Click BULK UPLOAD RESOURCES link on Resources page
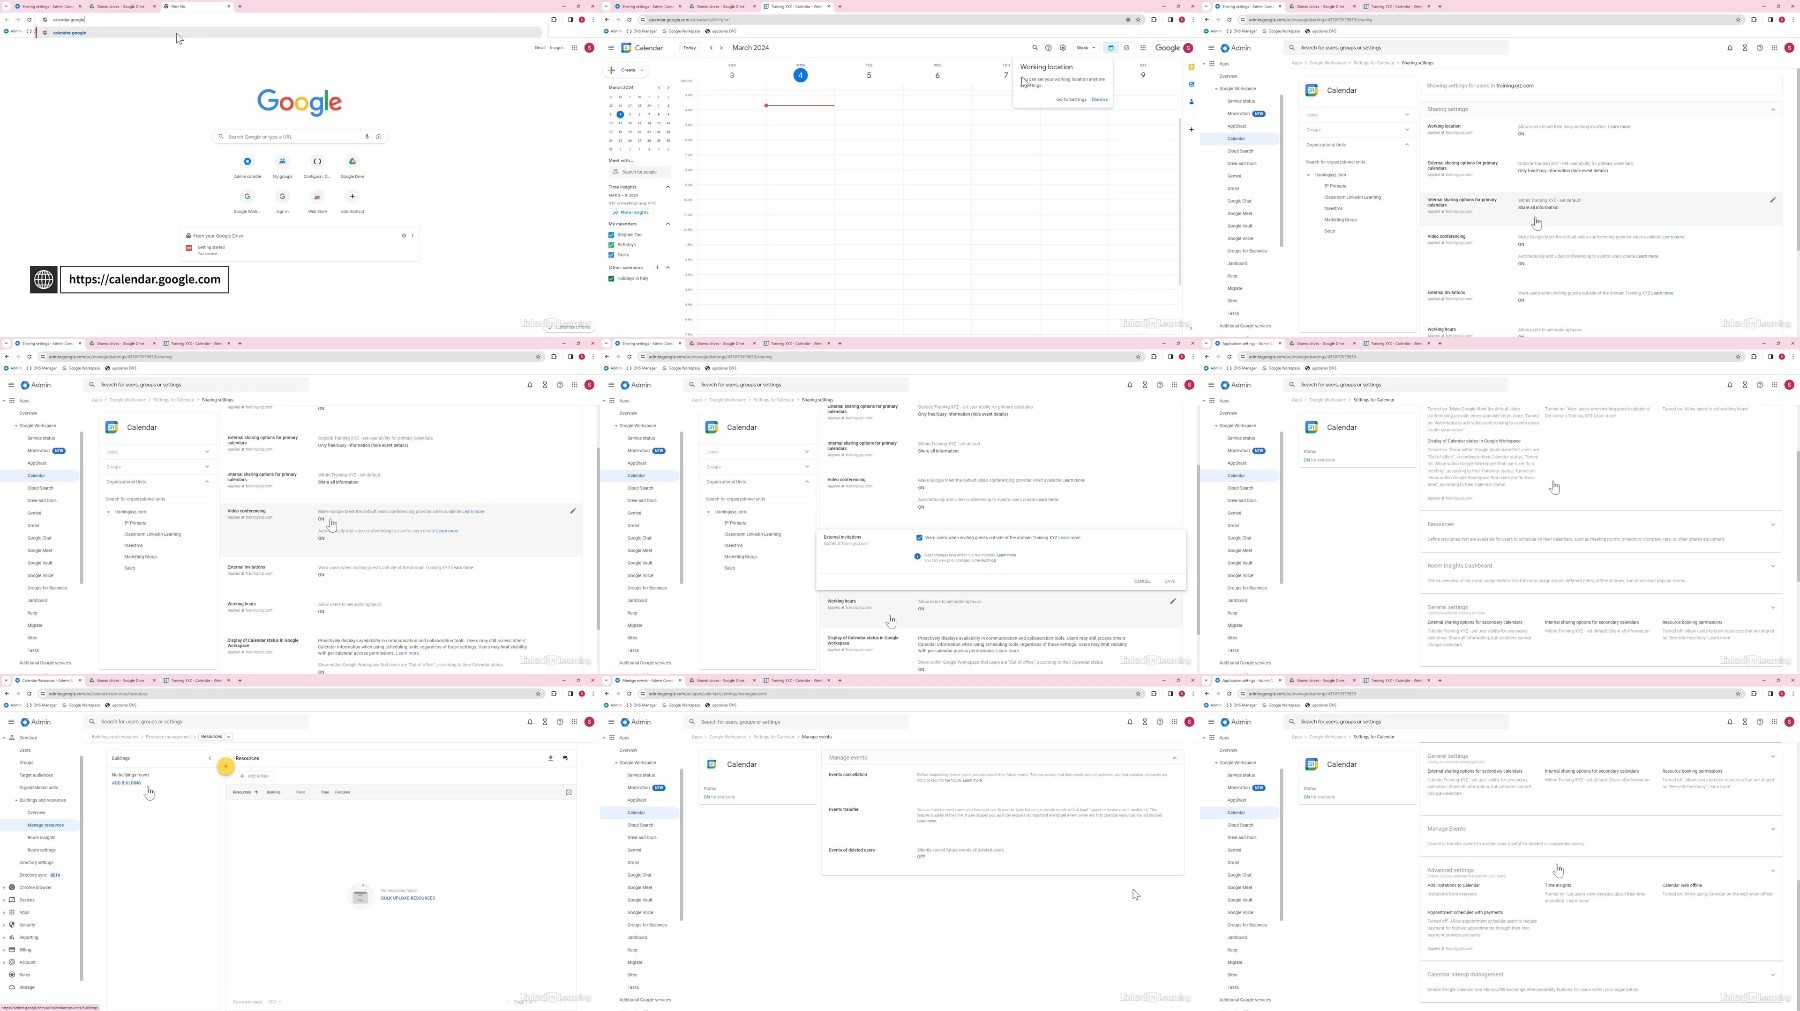Screen dimensions: 1800x1011 [x=408, y=898]
